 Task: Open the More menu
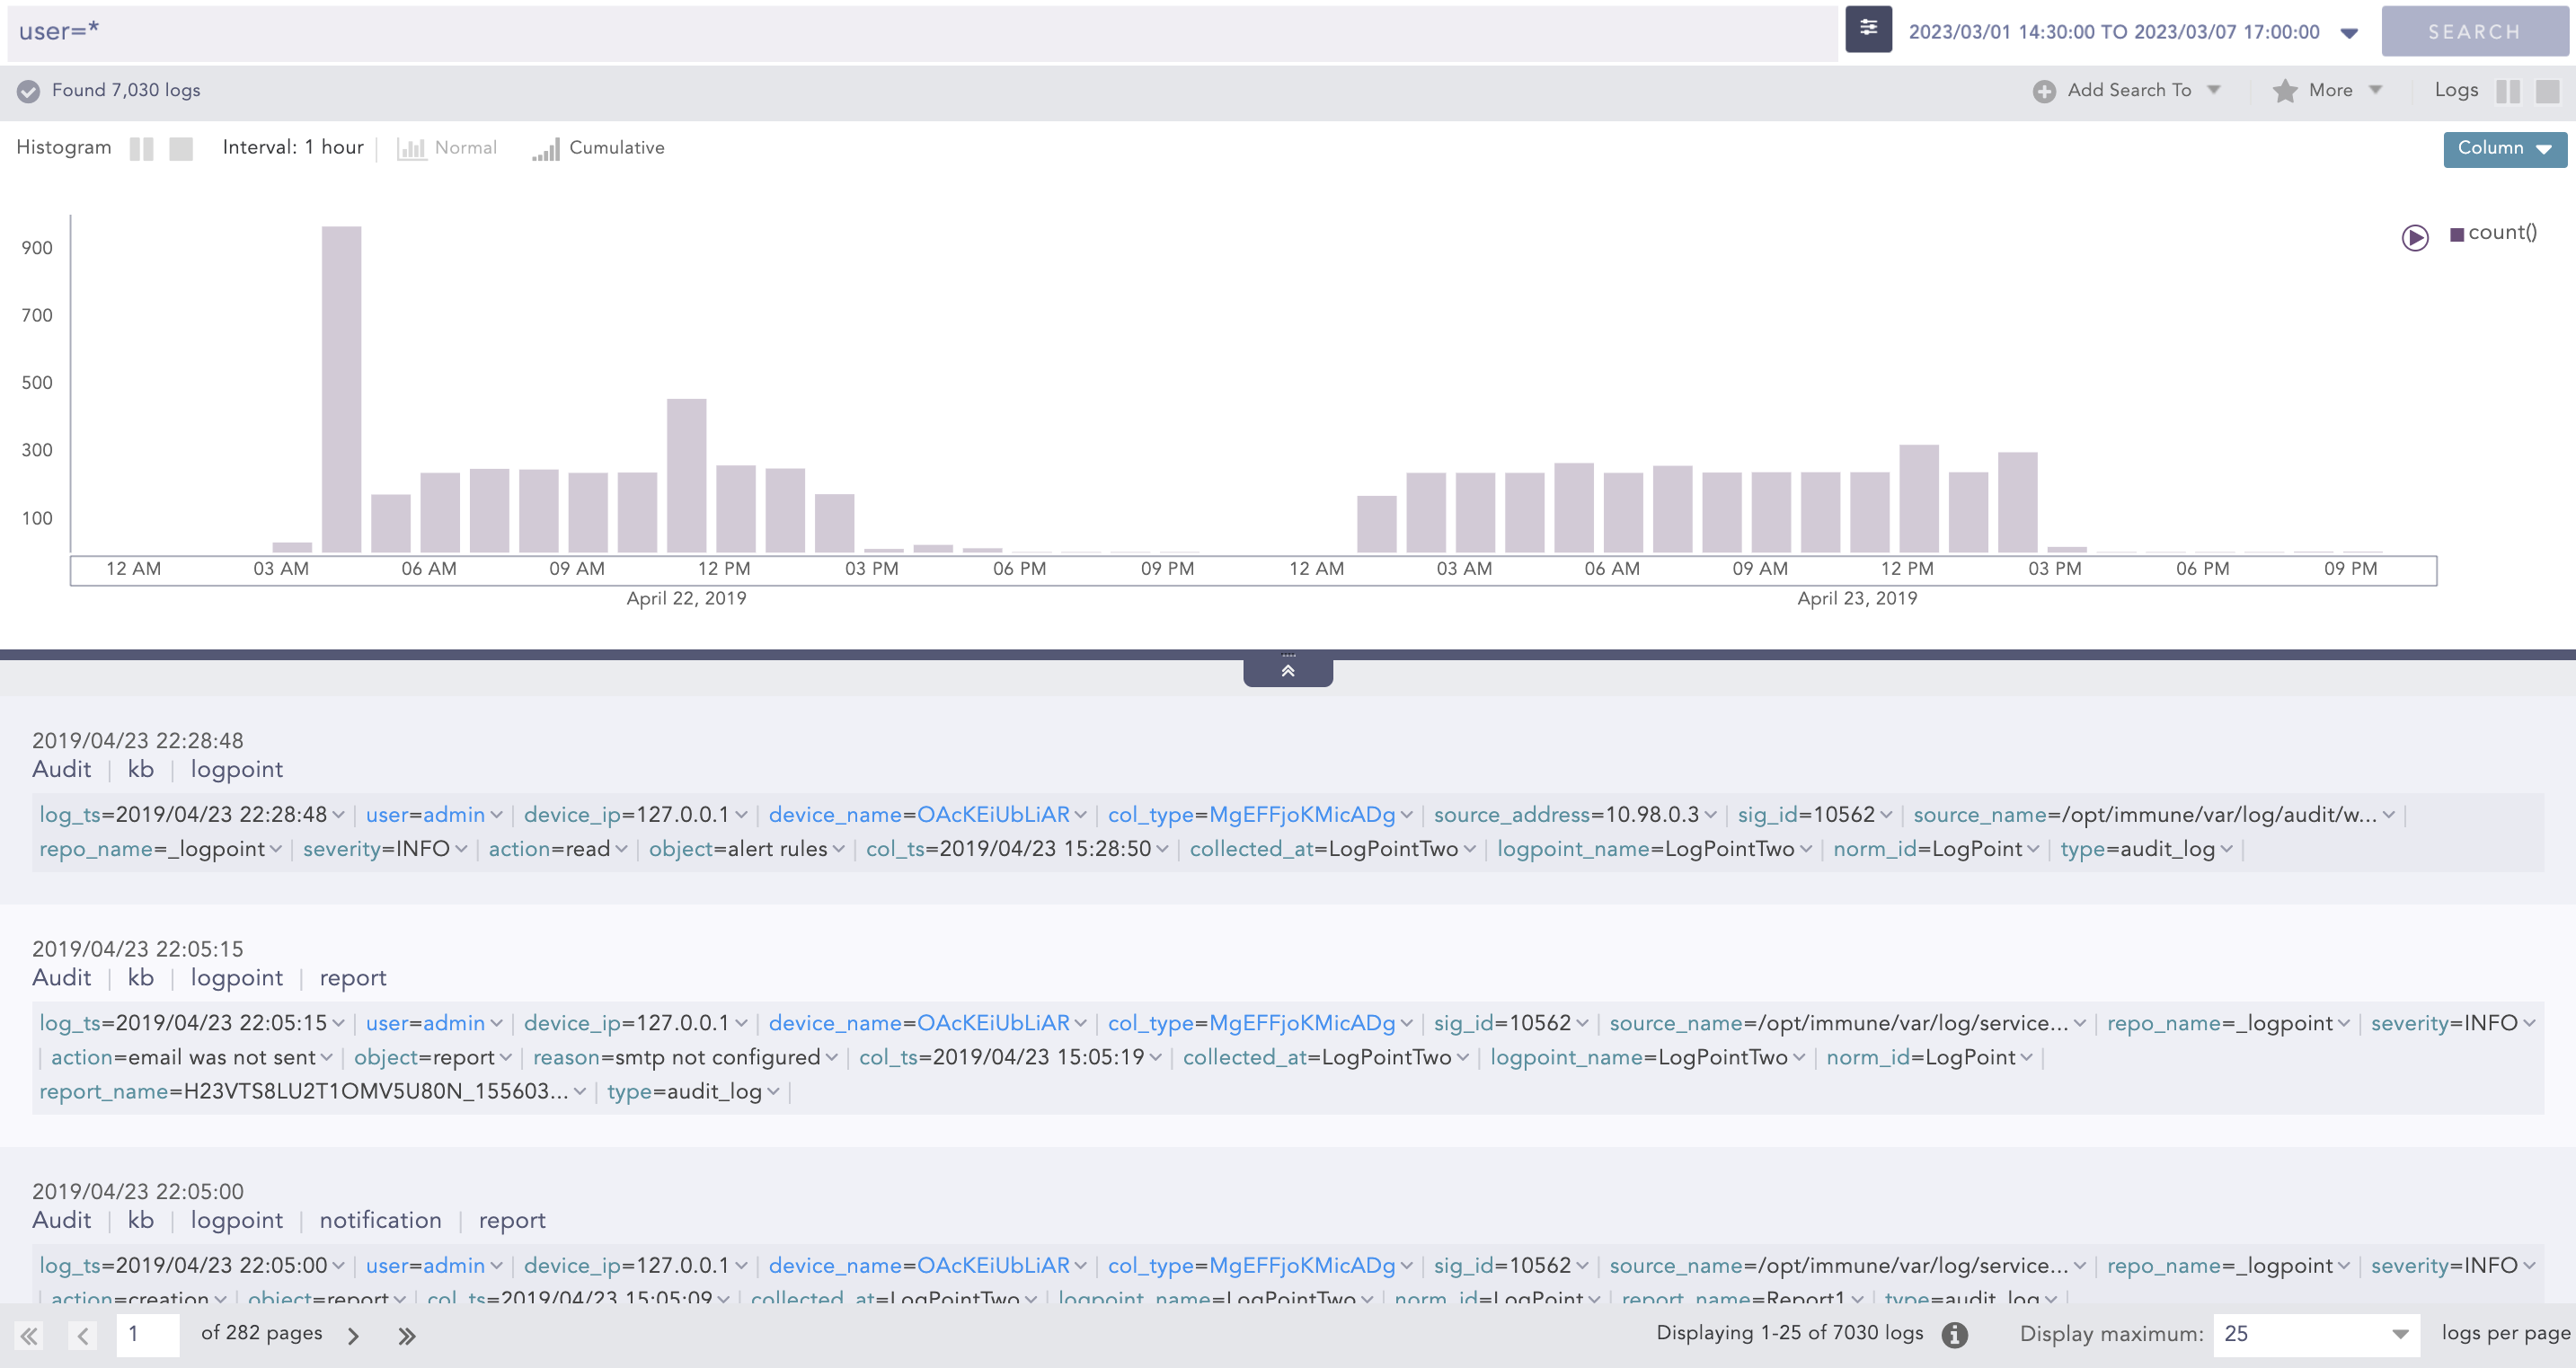point(2331,90)
